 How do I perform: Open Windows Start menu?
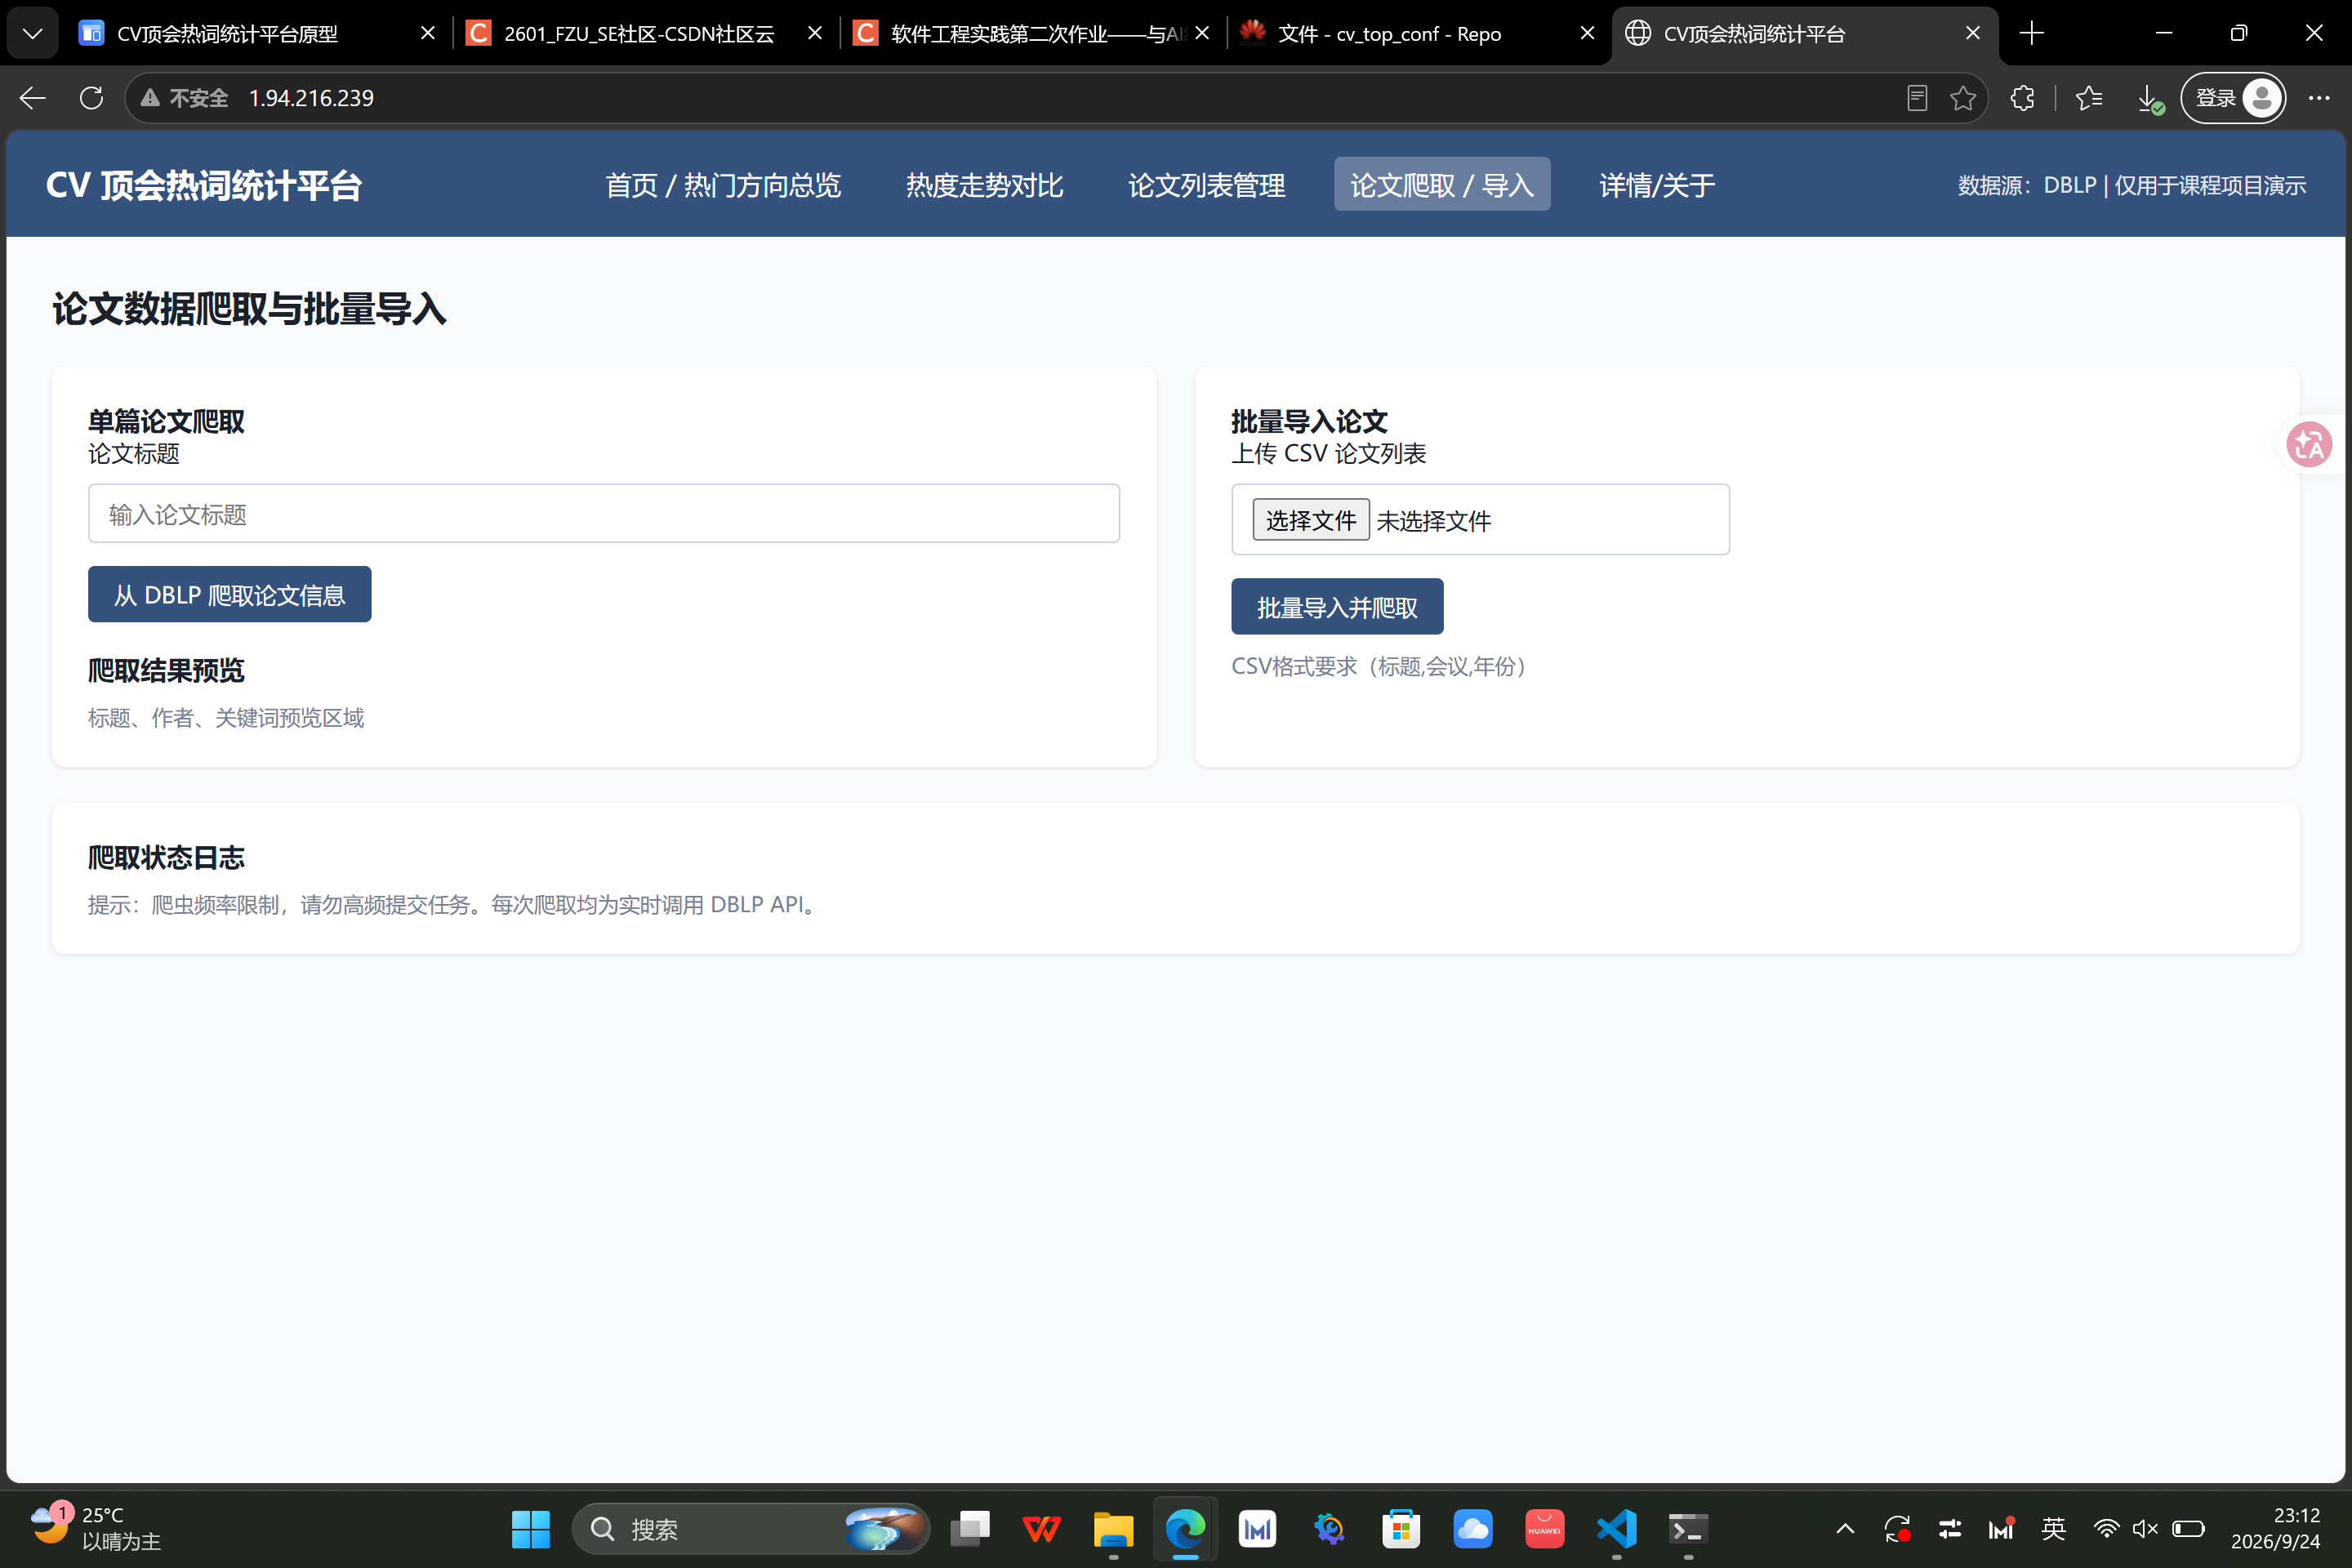[530, 1528]
